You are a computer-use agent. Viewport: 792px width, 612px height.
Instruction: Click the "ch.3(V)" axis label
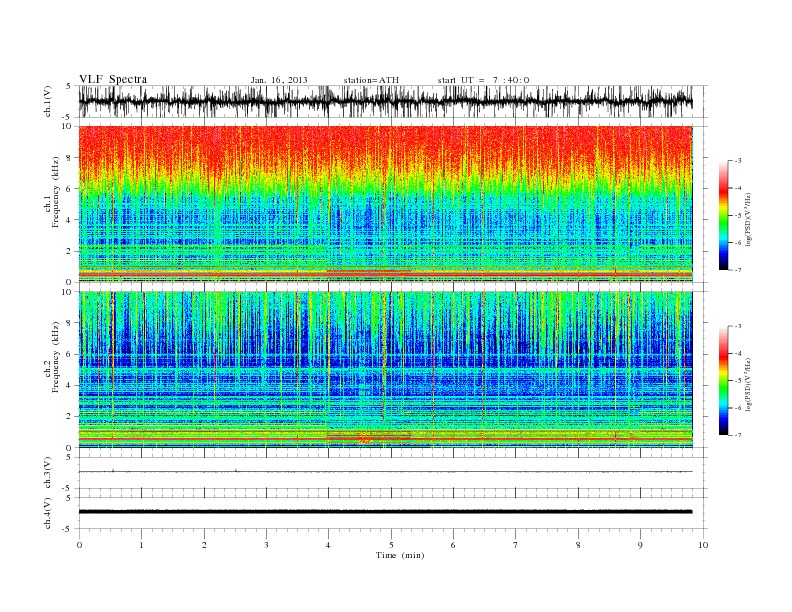(48, 473)
